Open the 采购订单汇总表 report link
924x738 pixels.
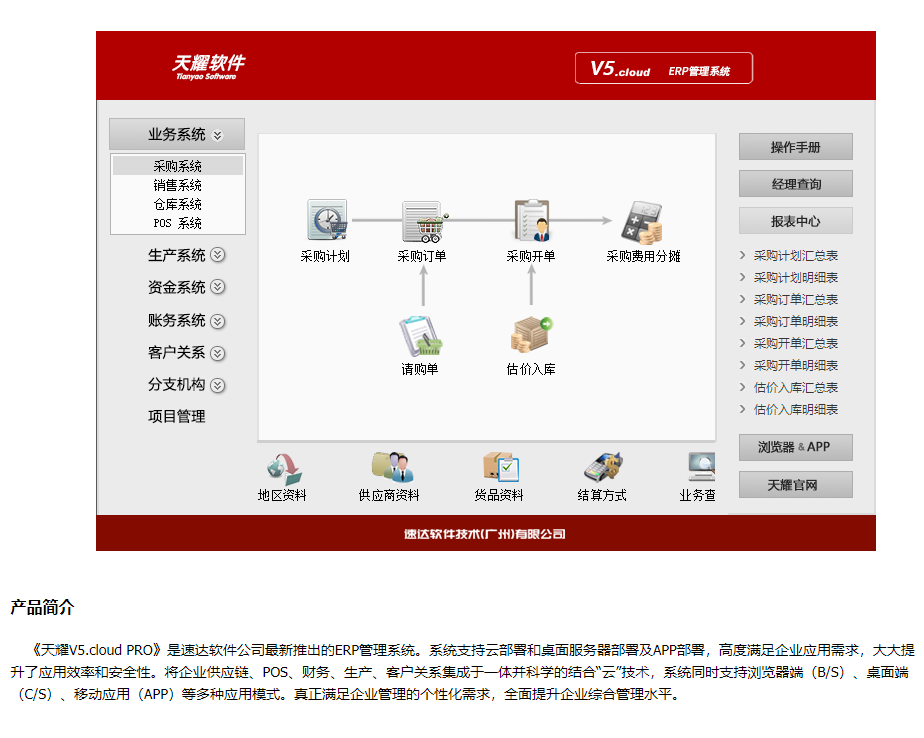(x=796, y=299)
